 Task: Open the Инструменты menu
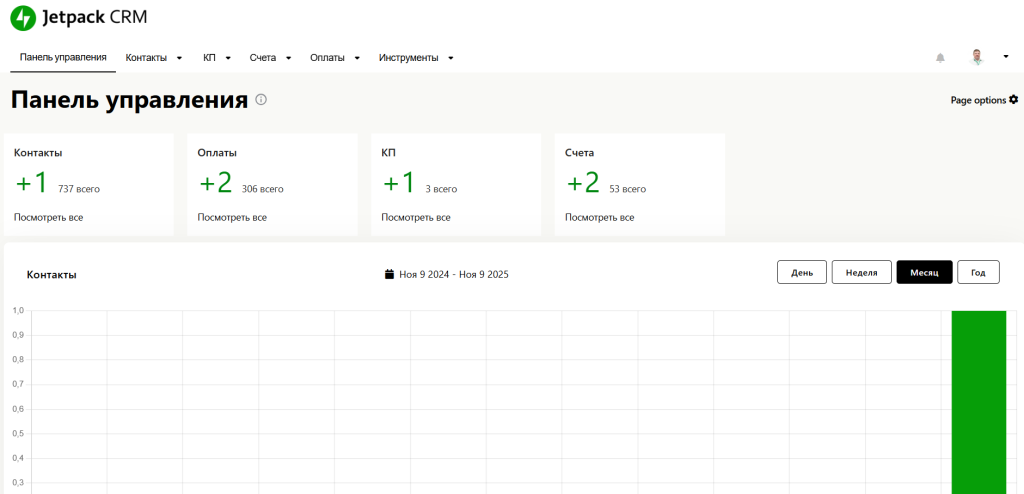408,58
